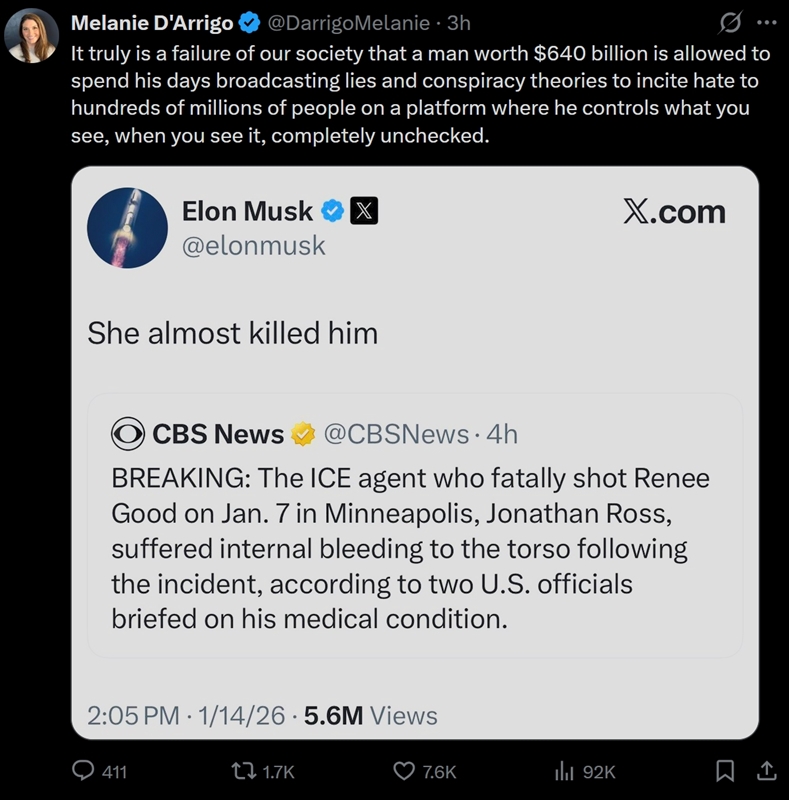Repost this tweet via retweet icon
Image resolution: width=789 pixels, height=800 pixels.
242,771
